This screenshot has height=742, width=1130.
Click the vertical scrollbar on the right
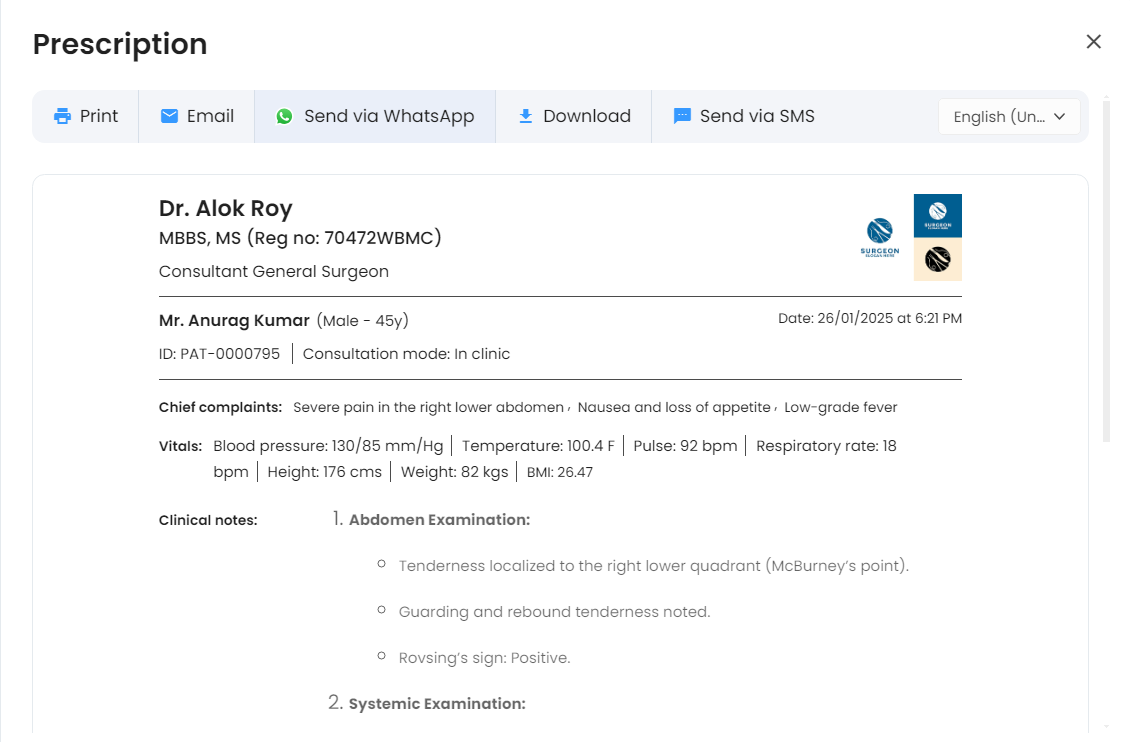tap(1106, 270)
